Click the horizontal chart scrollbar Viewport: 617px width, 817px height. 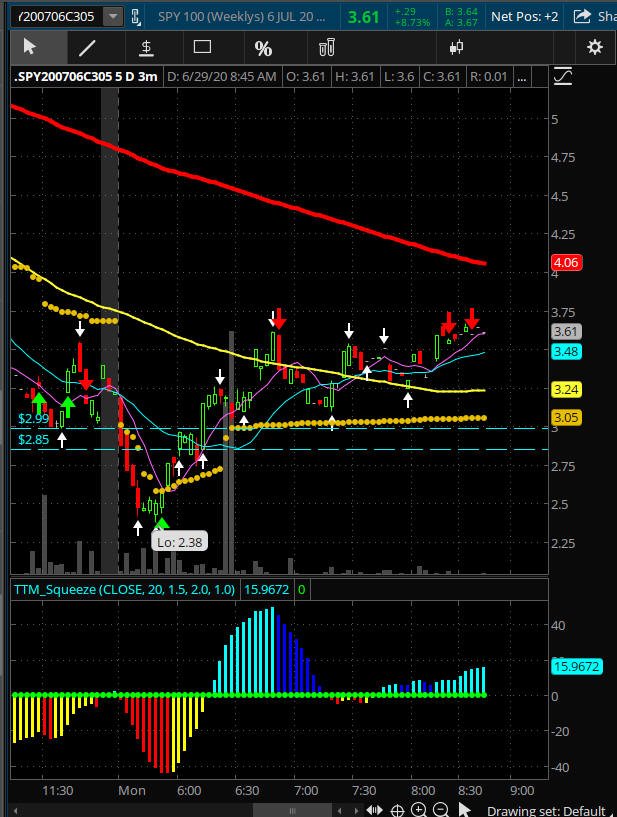[x=290, y=810]
